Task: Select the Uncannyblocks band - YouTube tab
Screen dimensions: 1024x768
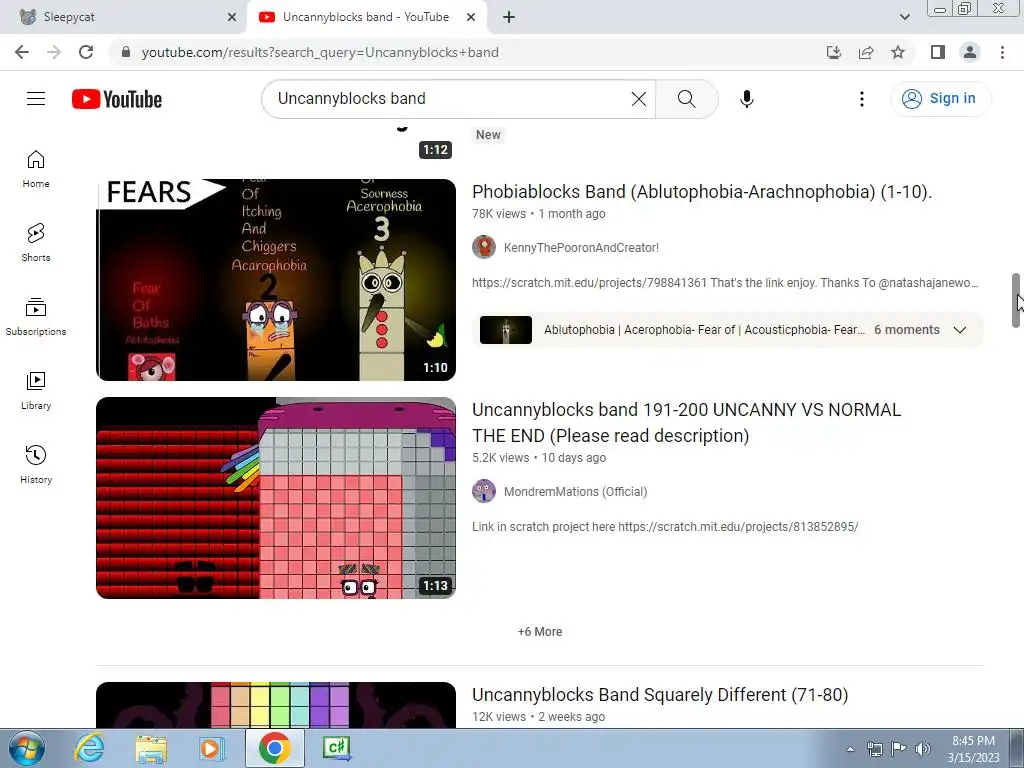Action: (366, 17)
